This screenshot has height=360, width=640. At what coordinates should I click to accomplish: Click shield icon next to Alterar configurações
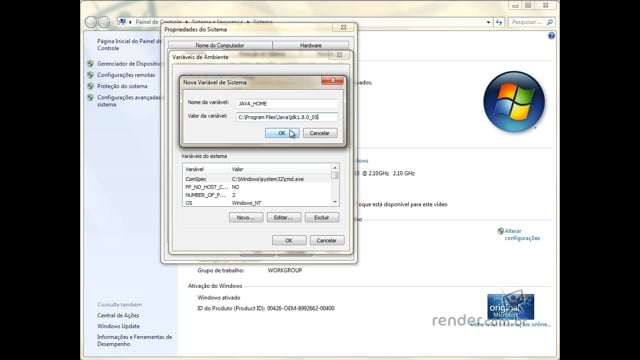(x=501, y=231)
